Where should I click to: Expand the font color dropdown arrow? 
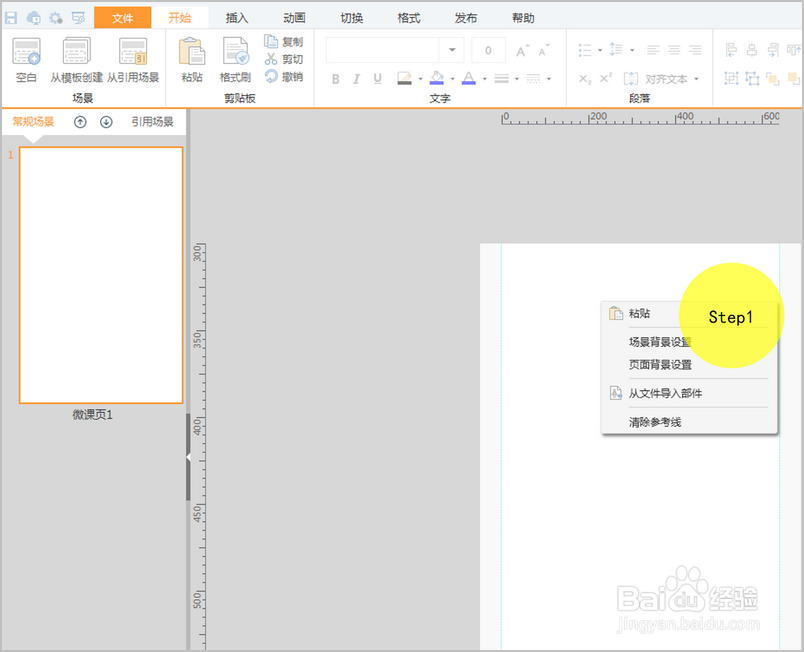coord(485,79)
